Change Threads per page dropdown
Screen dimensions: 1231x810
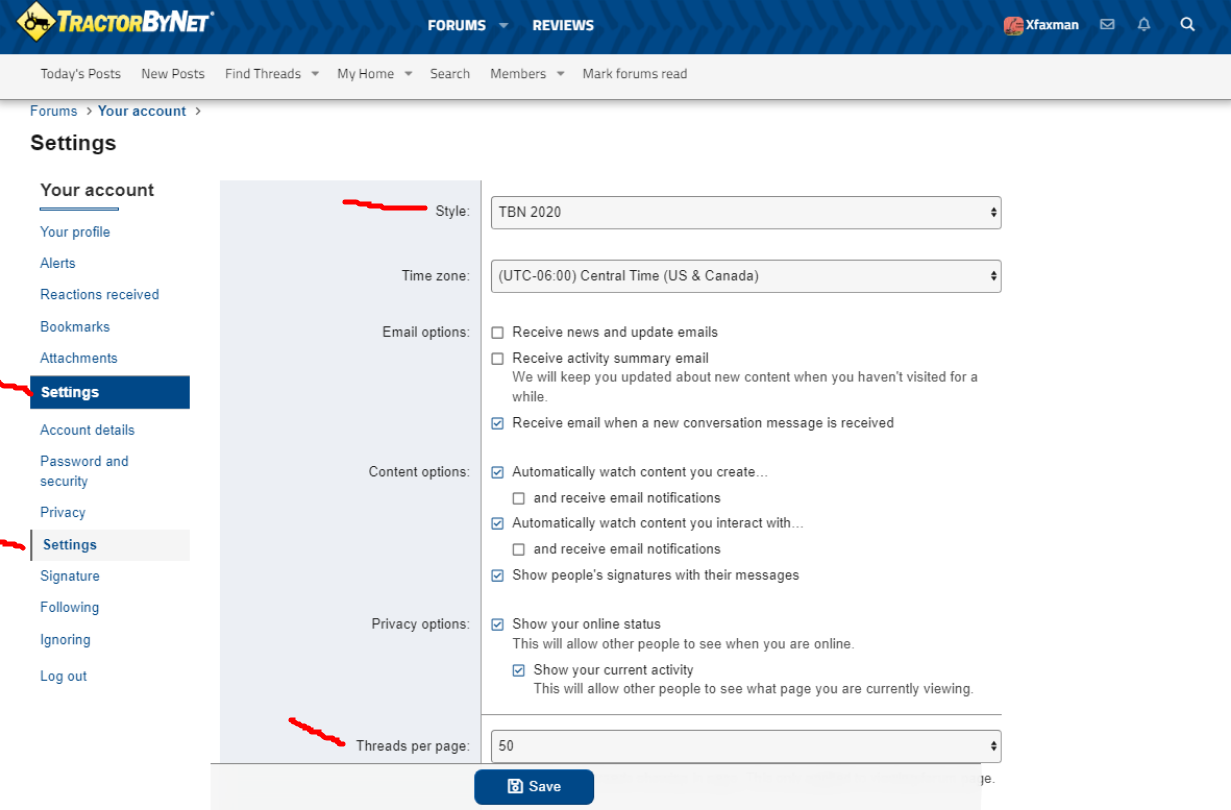click(x=745, y=746)
